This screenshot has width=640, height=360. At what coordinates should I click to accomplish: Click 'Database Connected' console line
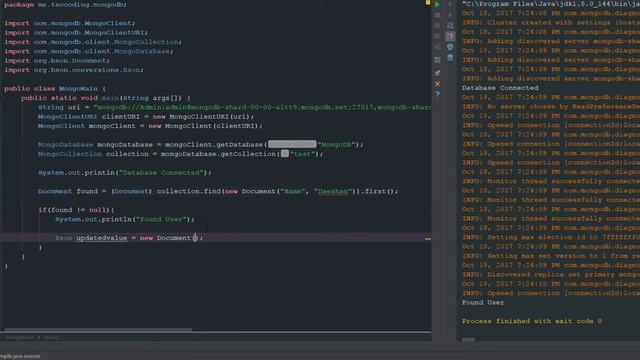click(500, 88)
